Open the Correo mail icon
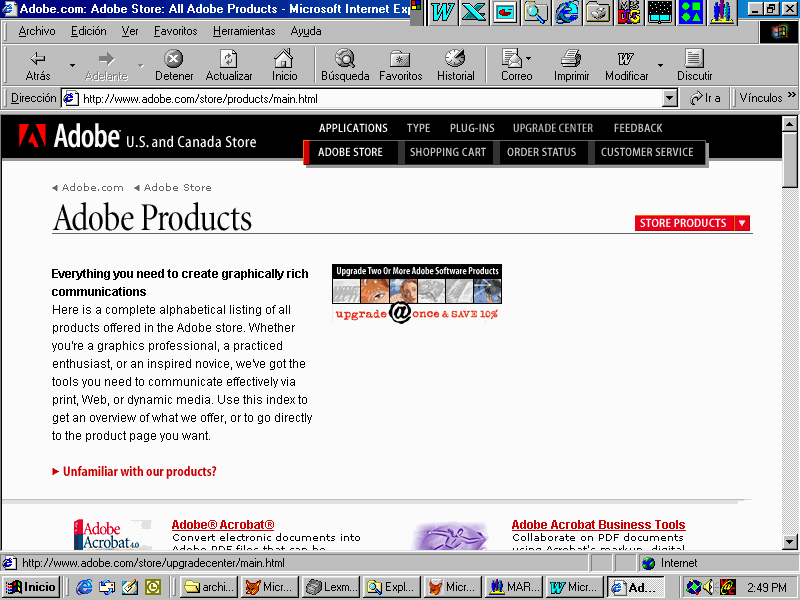The height and width of the screenshot is (600, 800). pyautogui.click(x=513, y=60)
